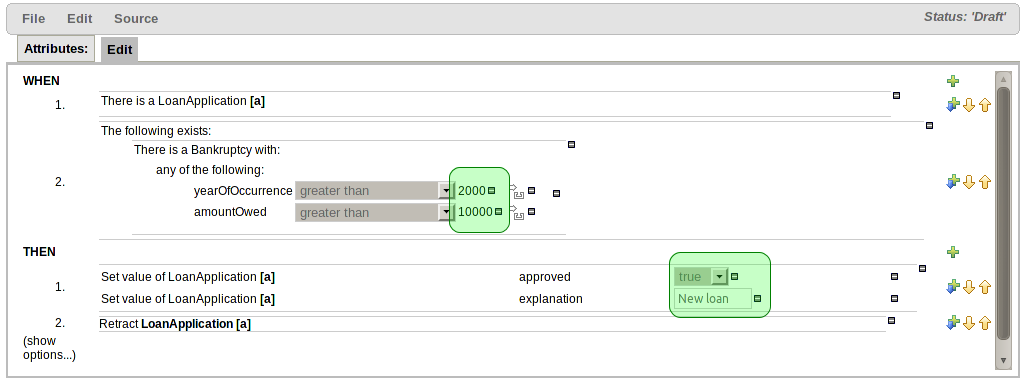Remove the yearOfOccurrence constraint
1024x381 pixels.
click(532, 191)
